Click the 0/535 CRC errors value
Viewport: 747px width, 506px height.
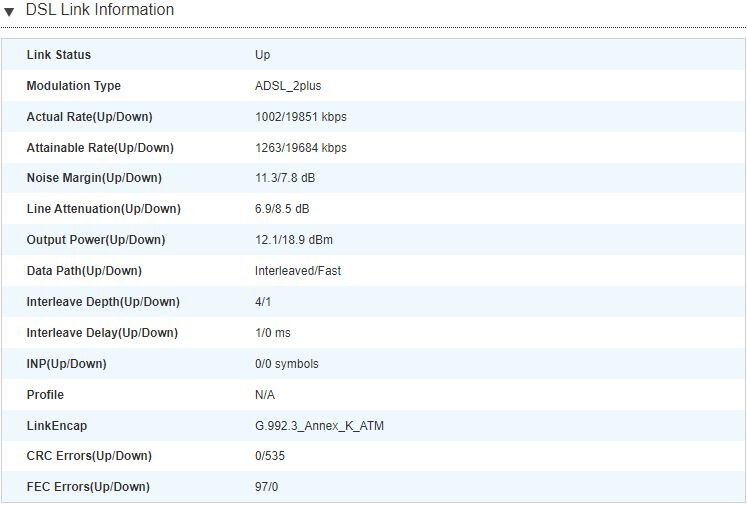click(270, 455)
